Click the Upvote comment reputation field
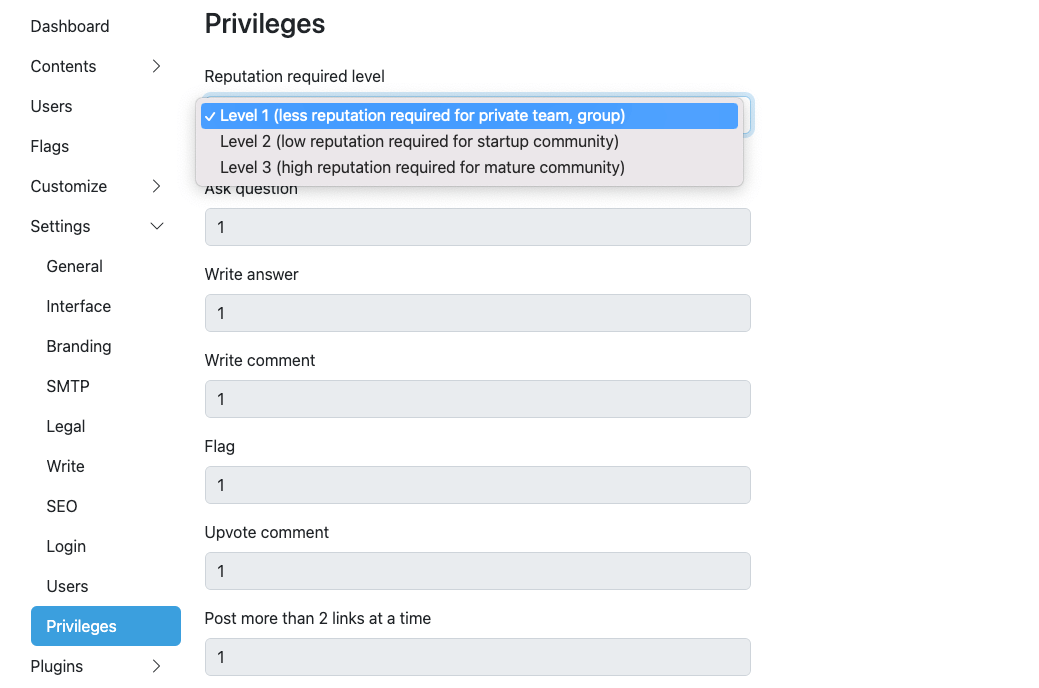 [477, 571]
